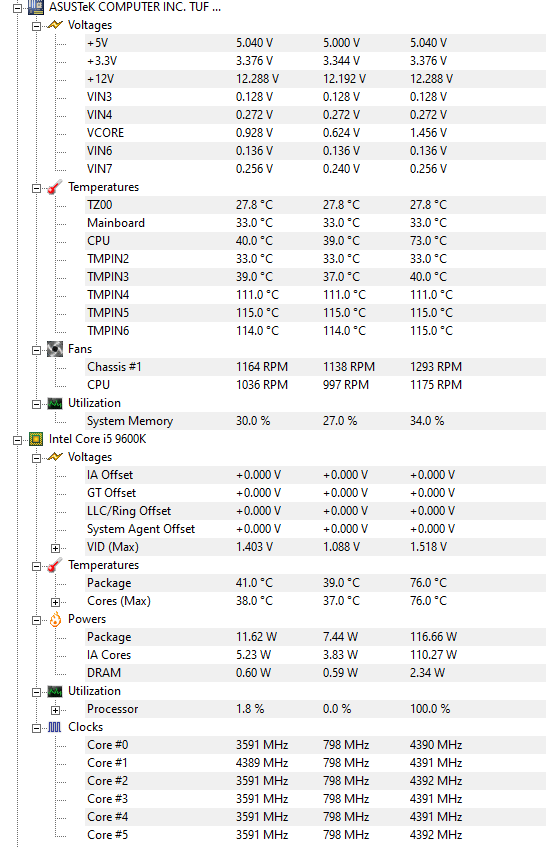This screenshot has width=546, height=848.
Task: Click the Powers flame icon
Action: point(55,619)
